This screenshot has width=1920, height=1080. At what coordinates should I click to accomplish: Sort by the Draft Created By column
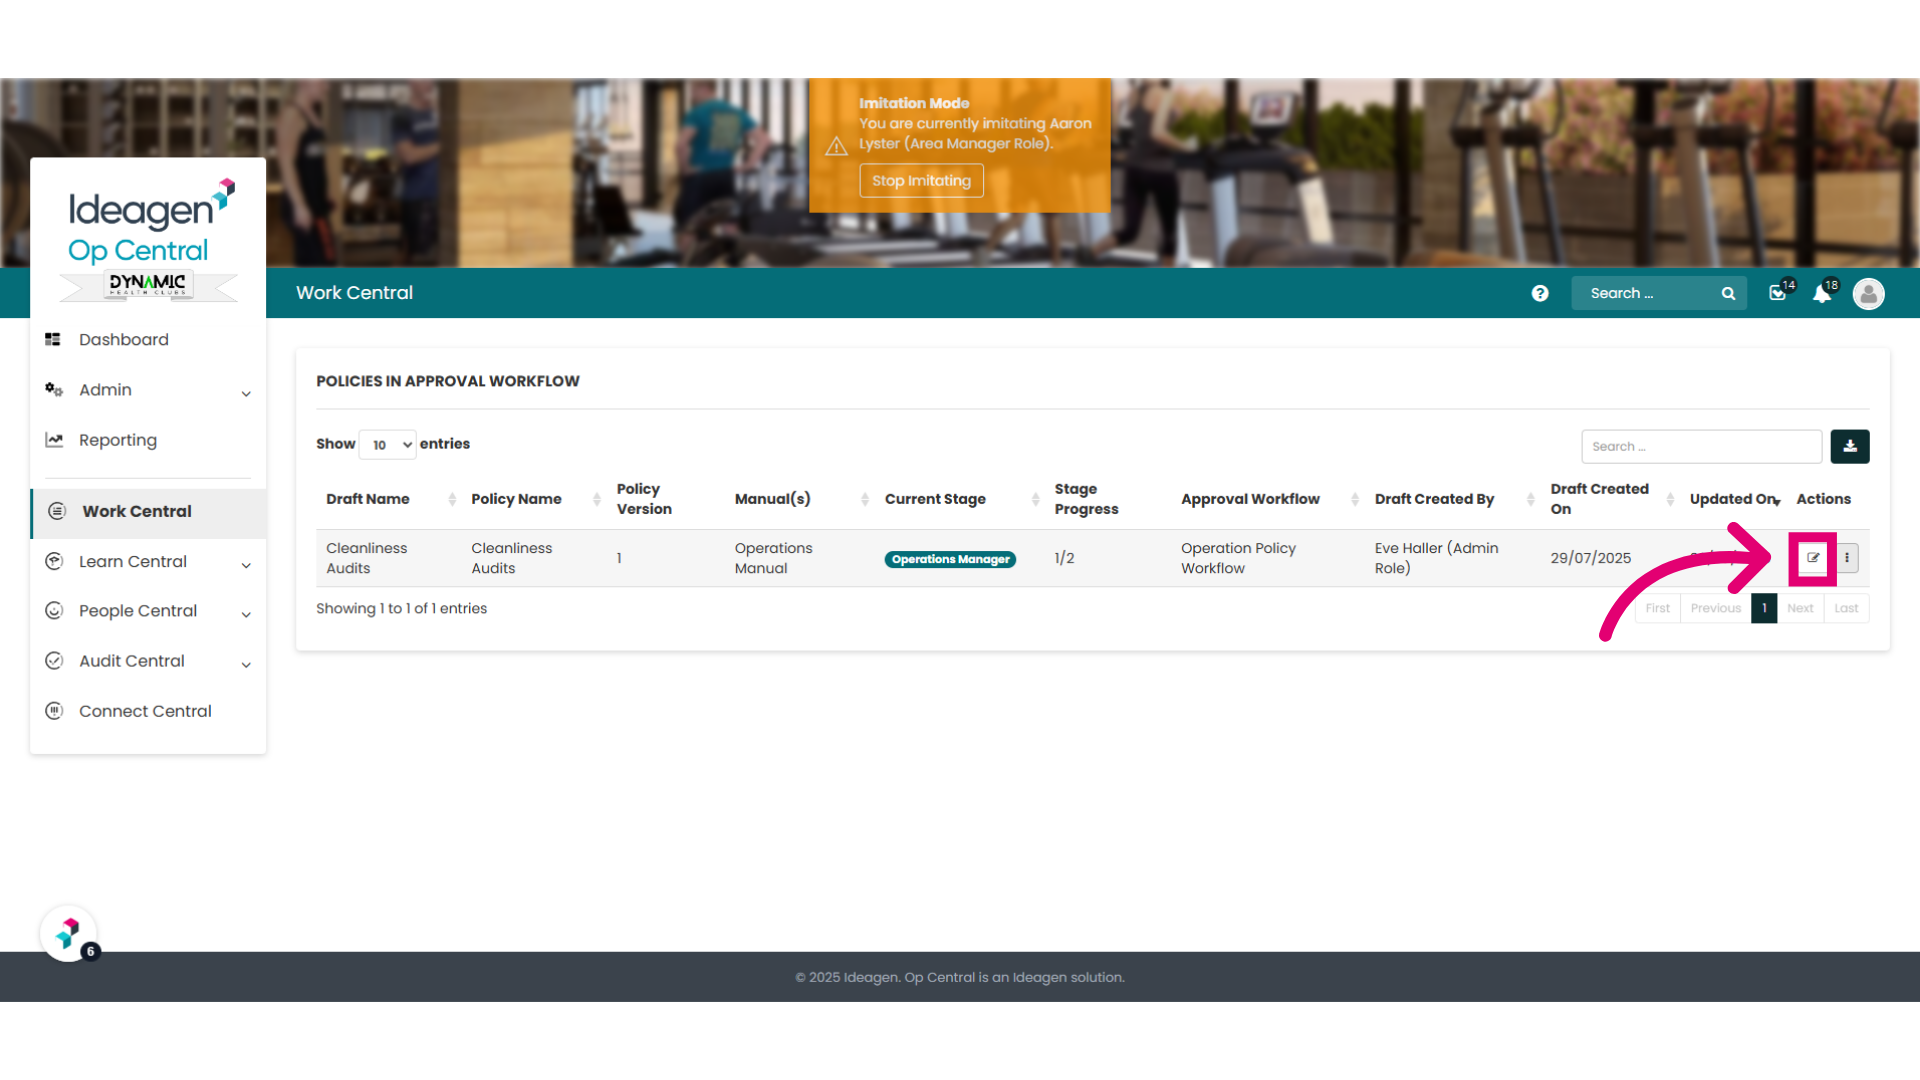coord(1453,499)
